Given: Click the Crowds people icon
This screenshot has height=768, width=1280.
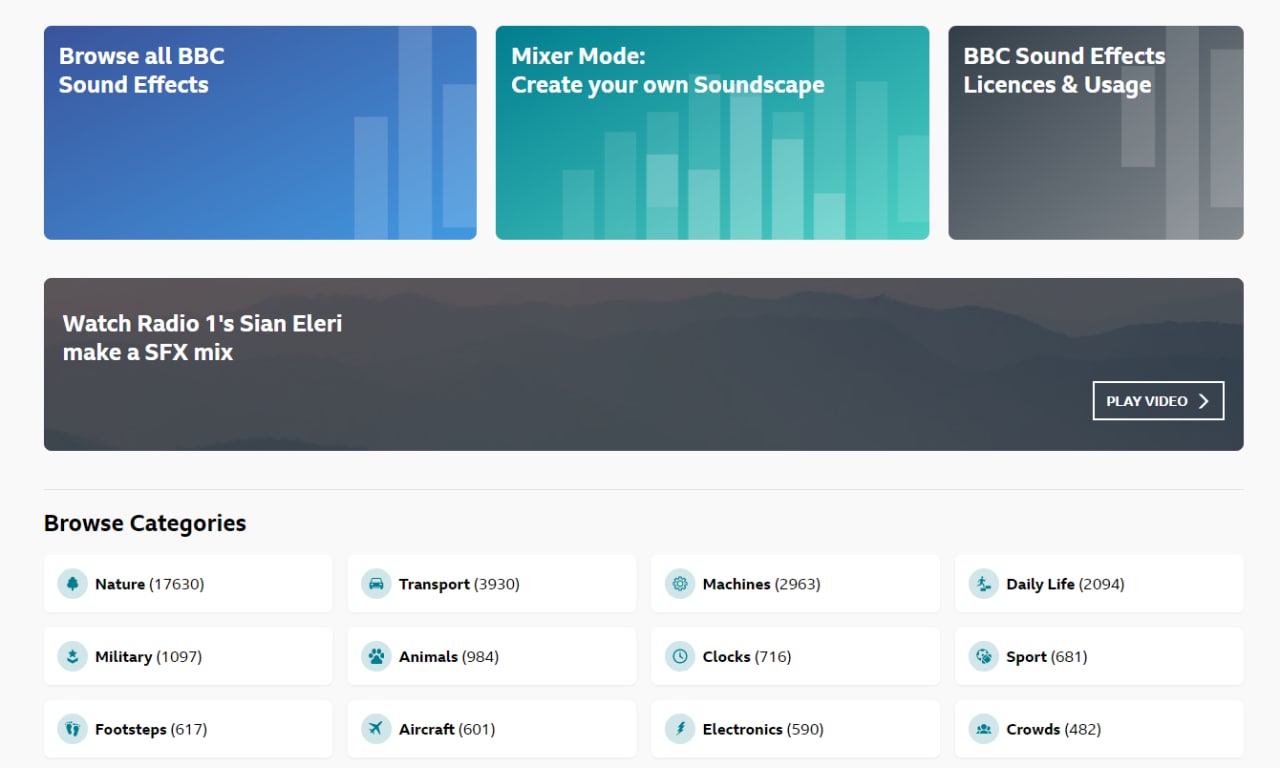Looking at the screenshot, I should pos(984,729).
